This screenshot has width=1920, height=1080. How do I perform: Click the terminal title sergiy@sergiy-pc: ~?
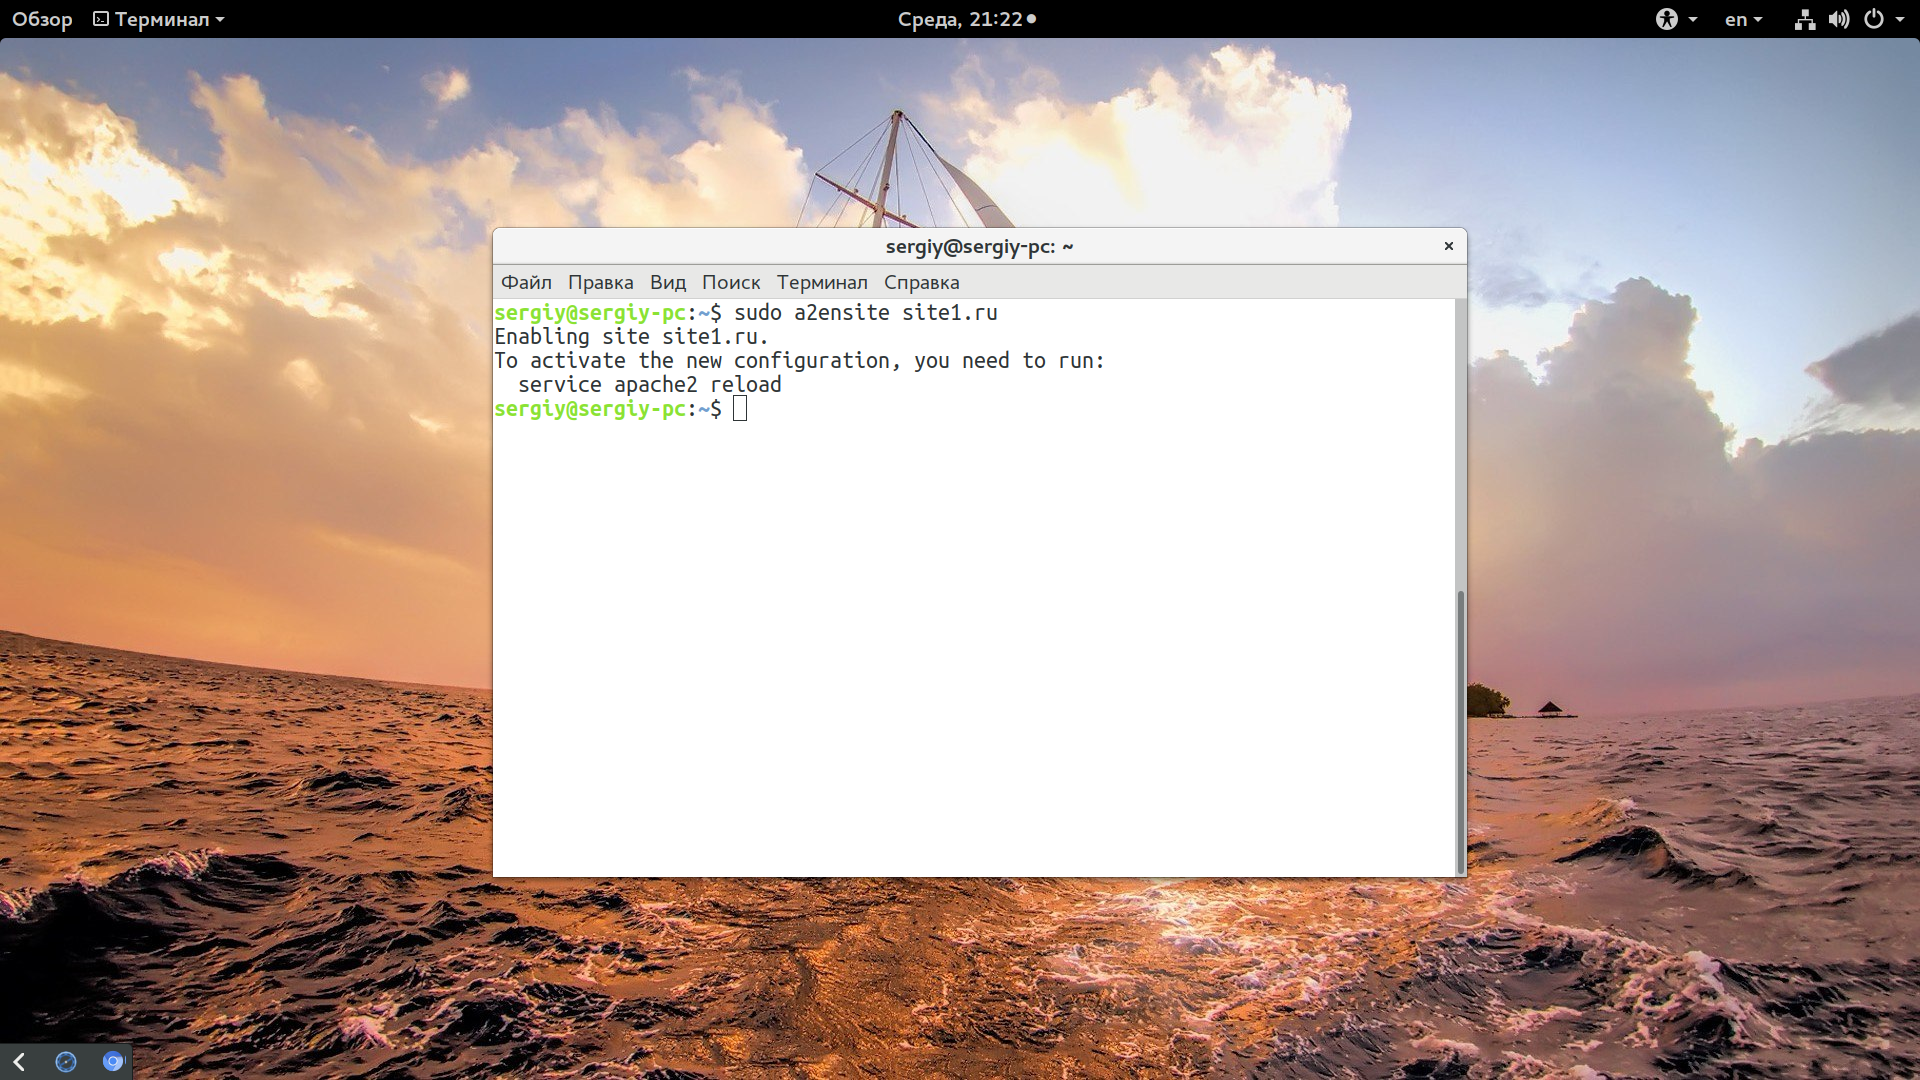coord(979,246)
